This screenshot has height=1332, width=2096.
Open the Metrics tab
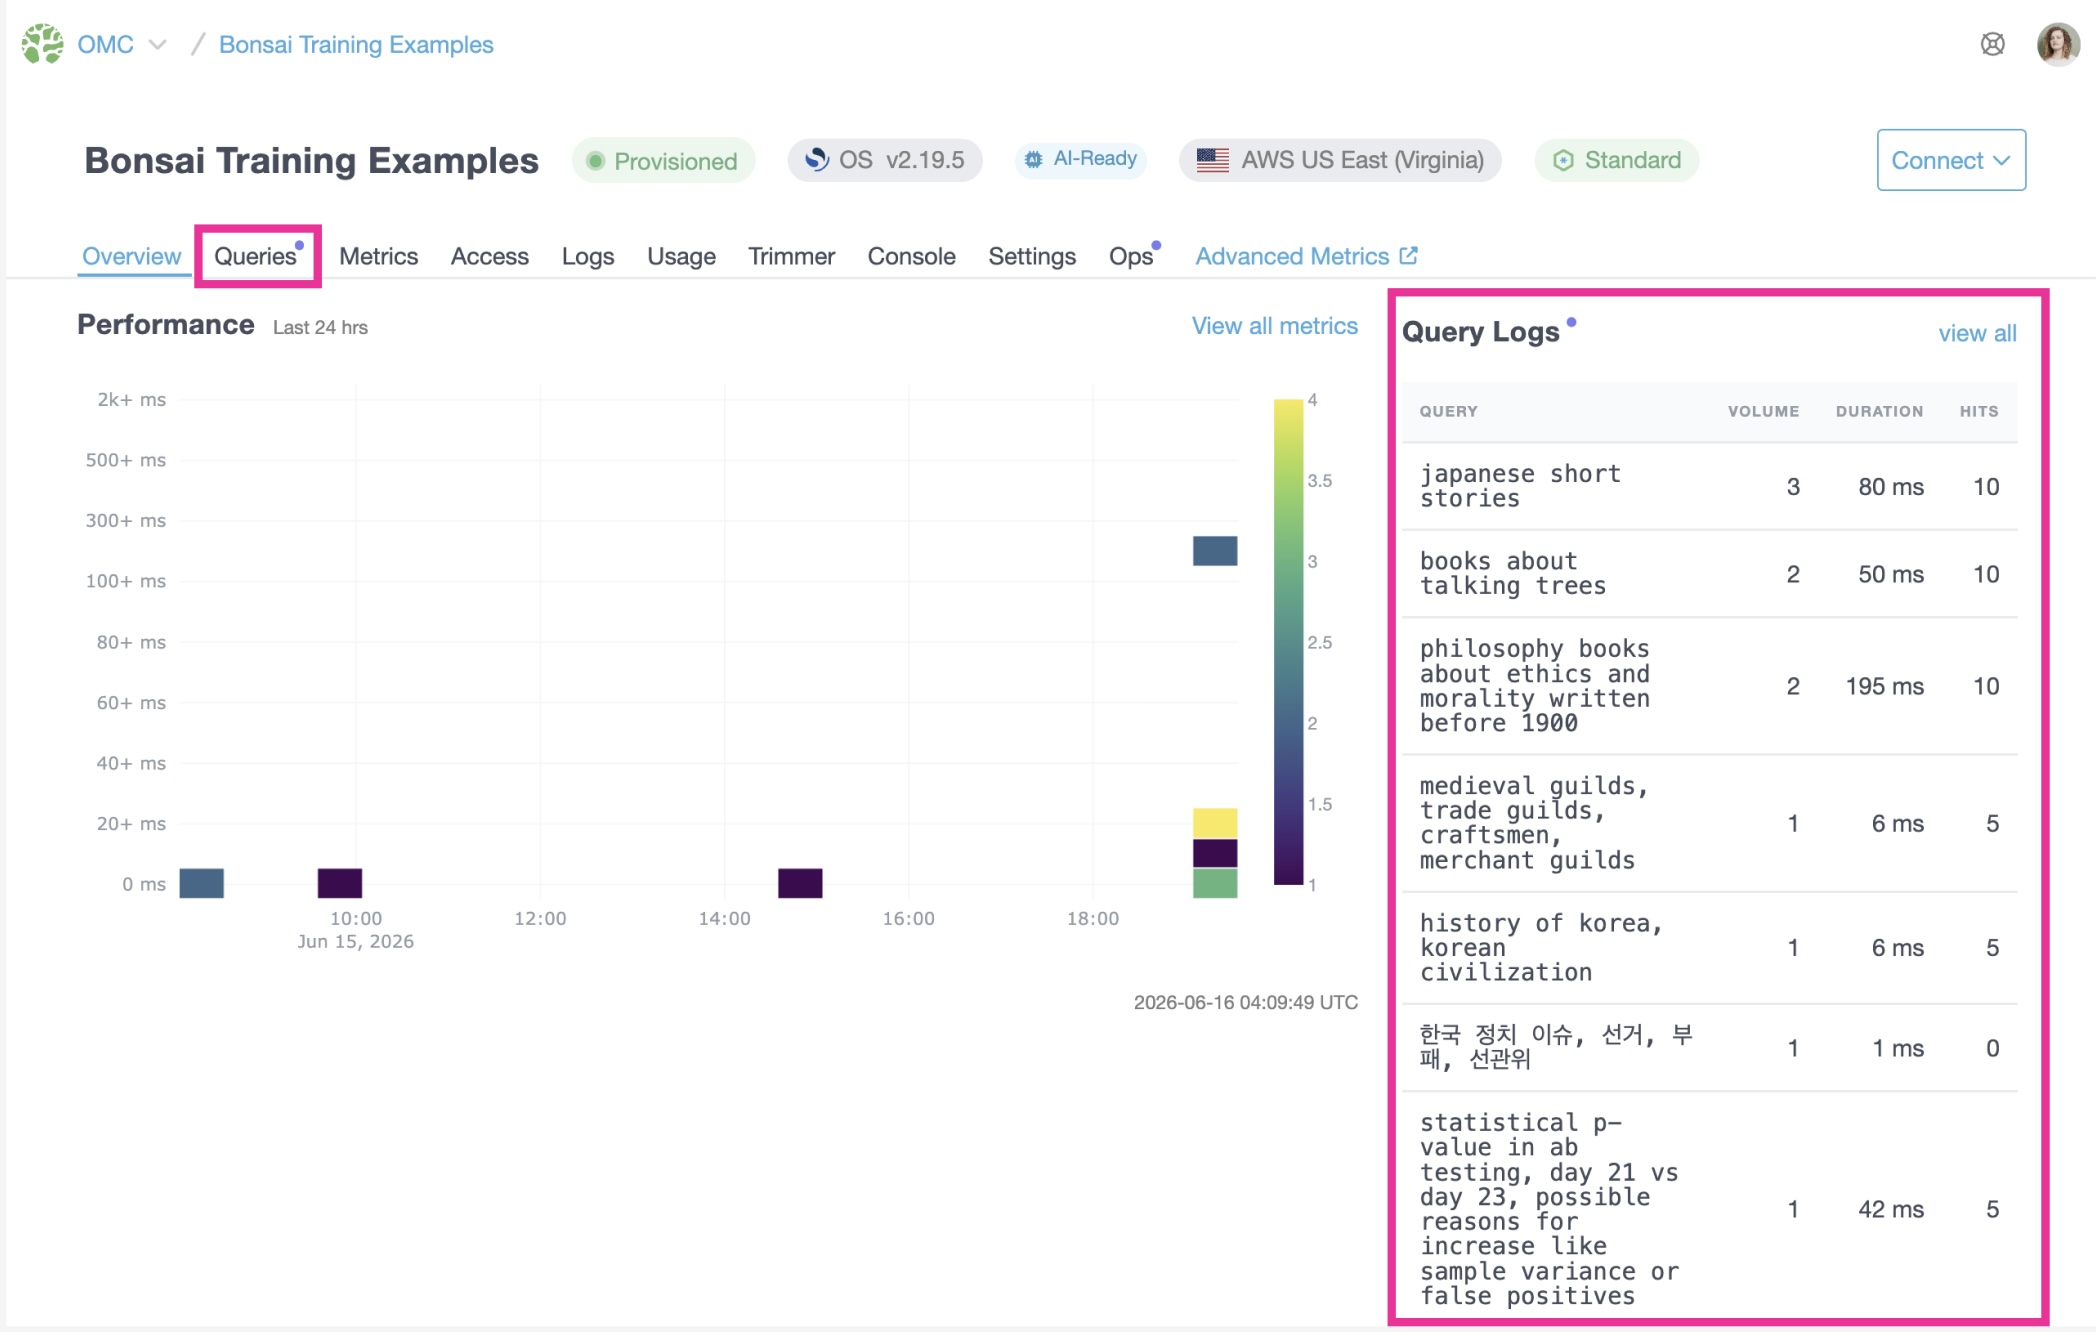coord(378,256)
